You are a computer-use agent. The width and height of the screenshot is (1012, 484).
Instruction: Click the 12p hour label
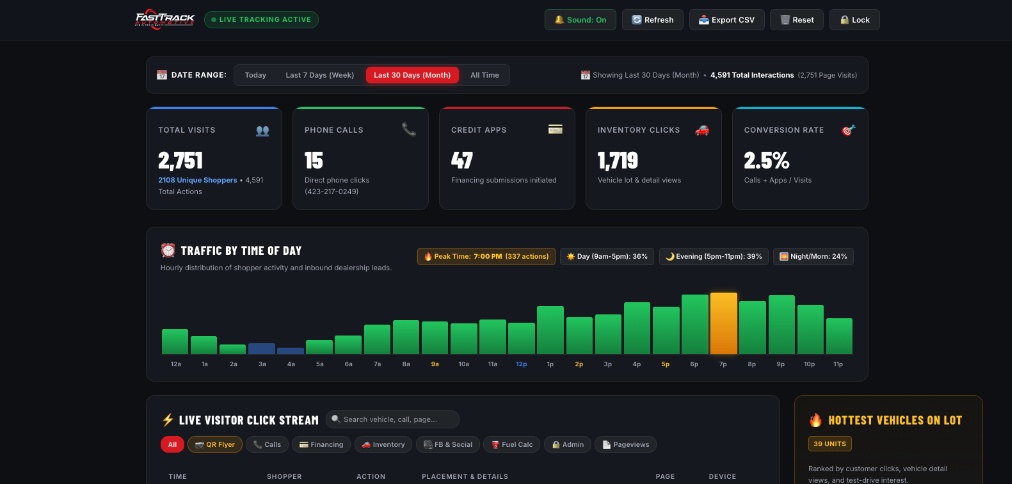click(x=521, y=364)
